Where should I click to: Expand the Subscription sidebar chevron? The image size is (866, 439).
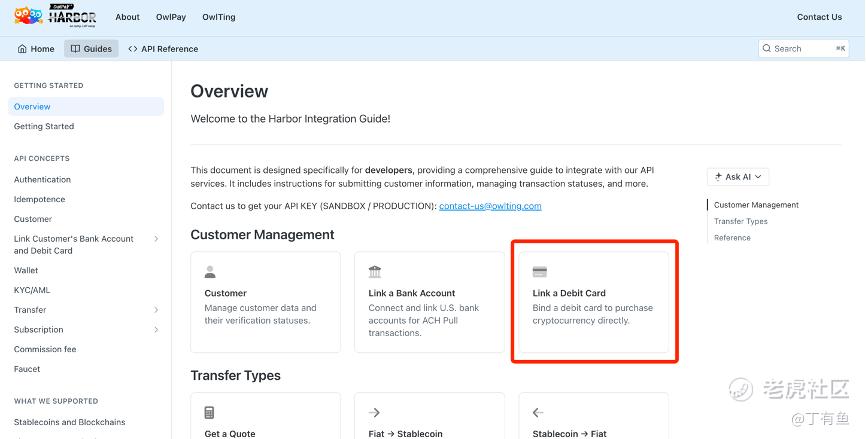(156, 330)
